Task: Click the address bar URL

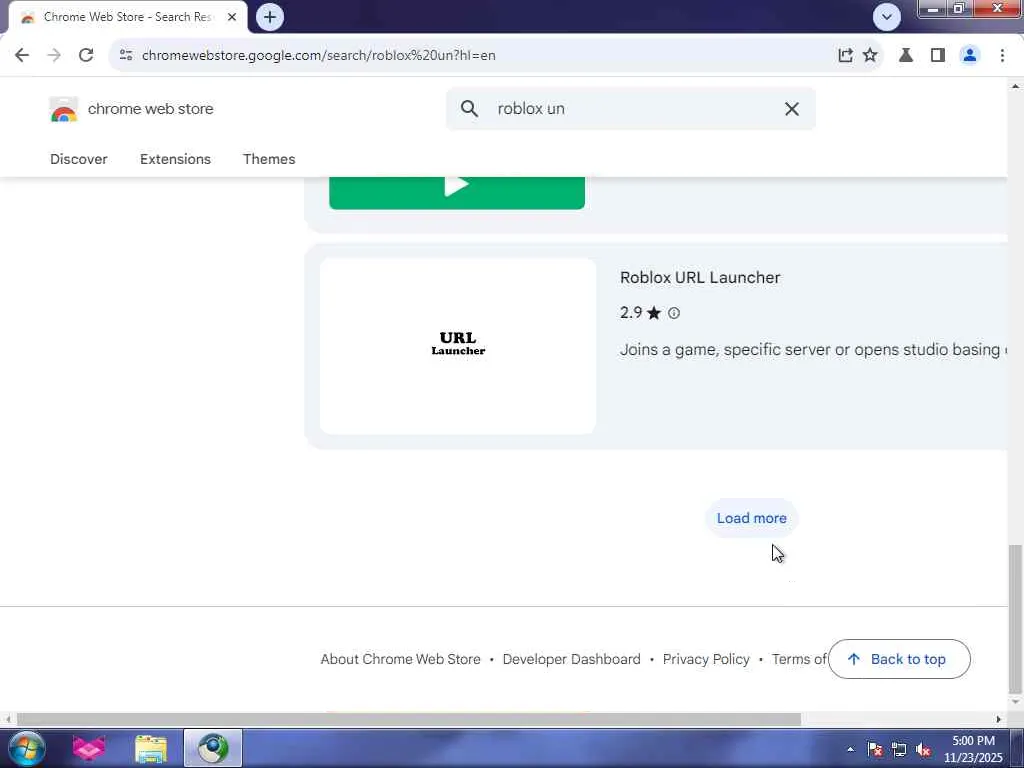Action: [319, 56]
